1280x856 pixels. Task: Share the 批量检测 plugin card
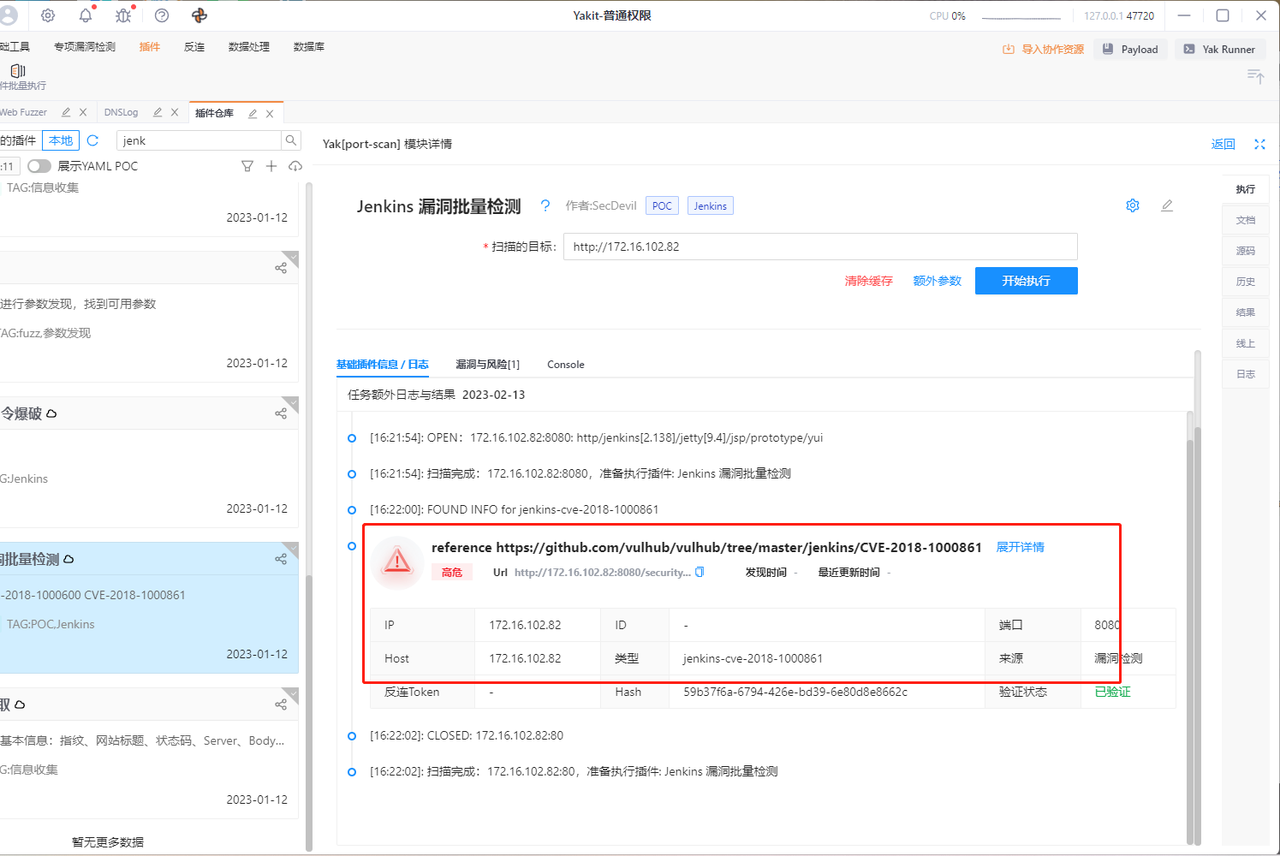click(x=281, y=559)
